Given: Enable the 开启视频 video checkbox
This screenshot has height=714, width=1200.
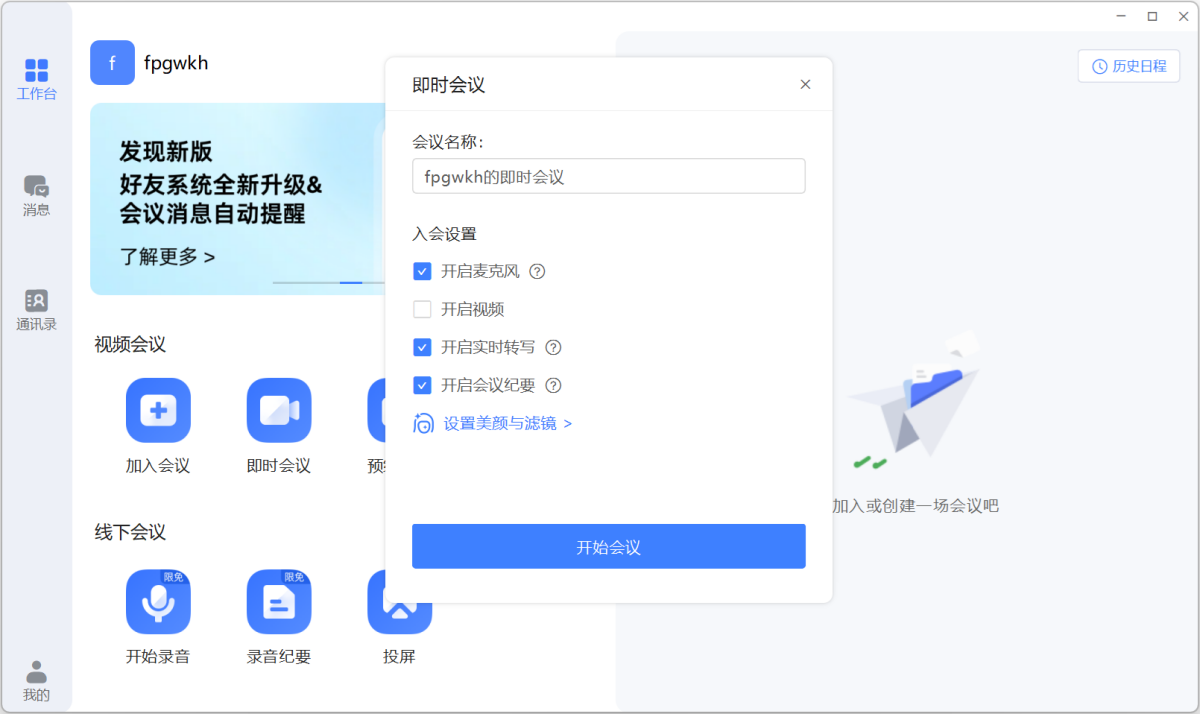Looking at the screenshot, I should 422,309.
